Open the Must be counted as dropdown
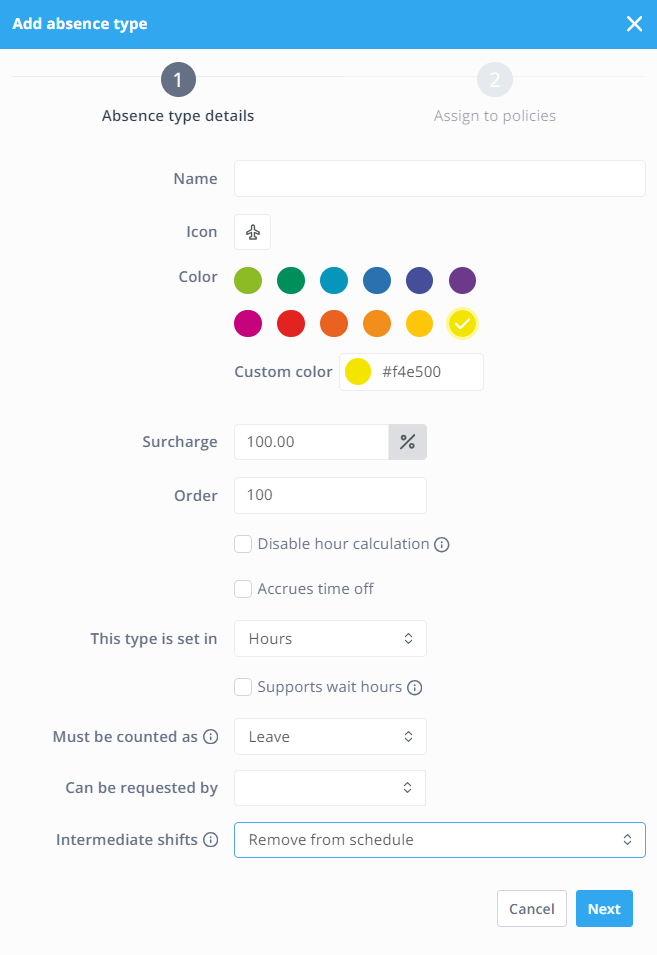Image resolution: width=657 pixels, height=955 pixels. coord(330,736)
